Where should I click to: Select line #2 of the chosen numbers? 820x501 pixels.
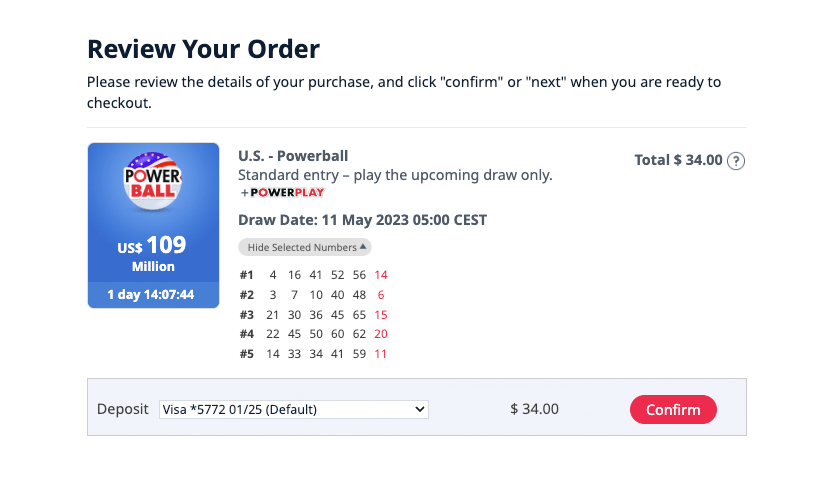click(x=314, y=295)
